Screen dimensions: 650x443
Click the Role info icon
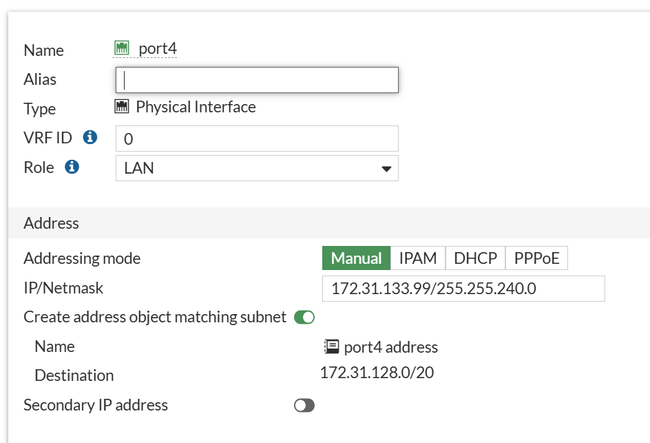pos(72,167)
